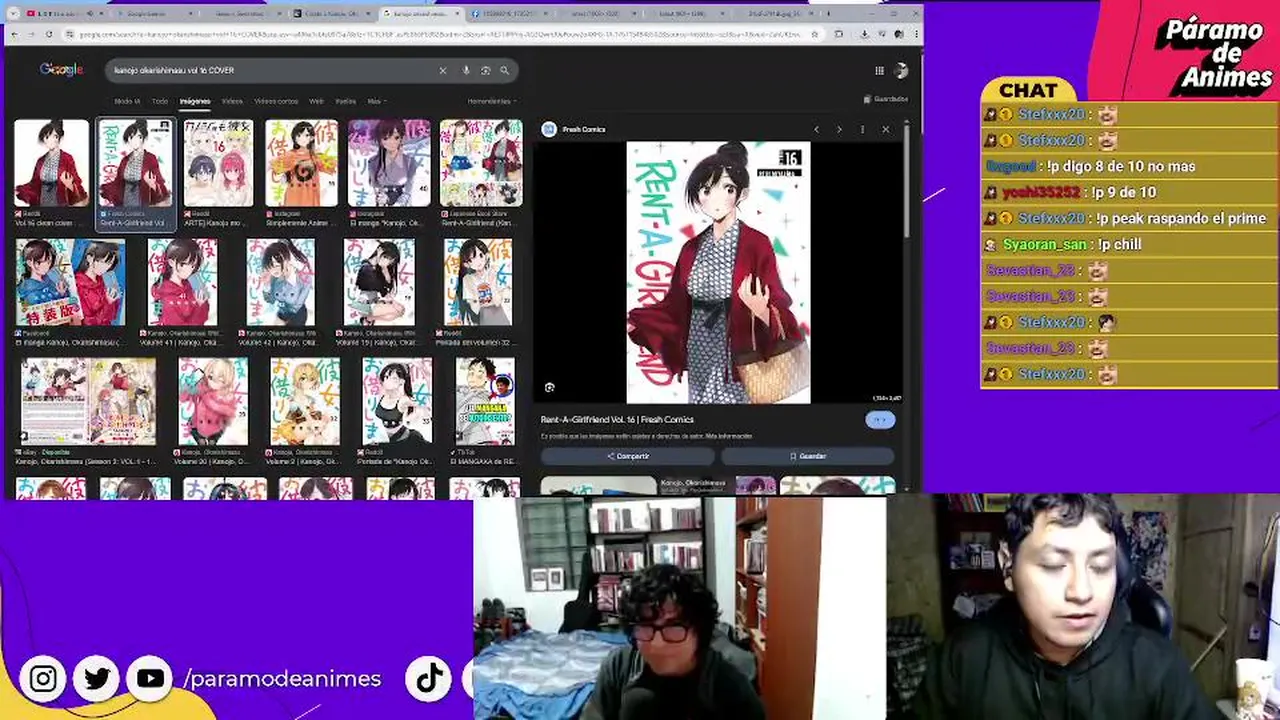Bookmark this page with the star icon
The height and width of the screenshot is (720, 1280).
816,34
